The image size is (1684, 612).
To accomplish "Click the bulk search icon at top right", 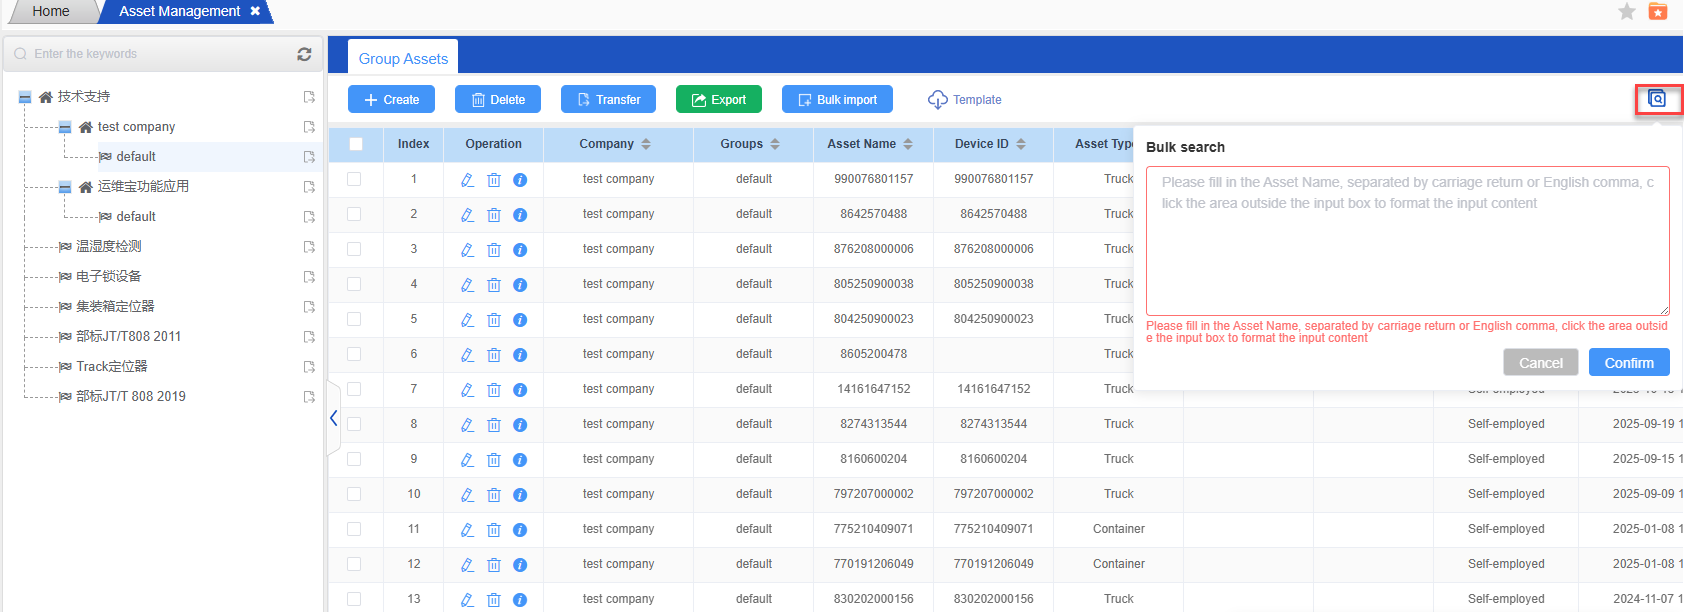I will (x=1657, y=98).
